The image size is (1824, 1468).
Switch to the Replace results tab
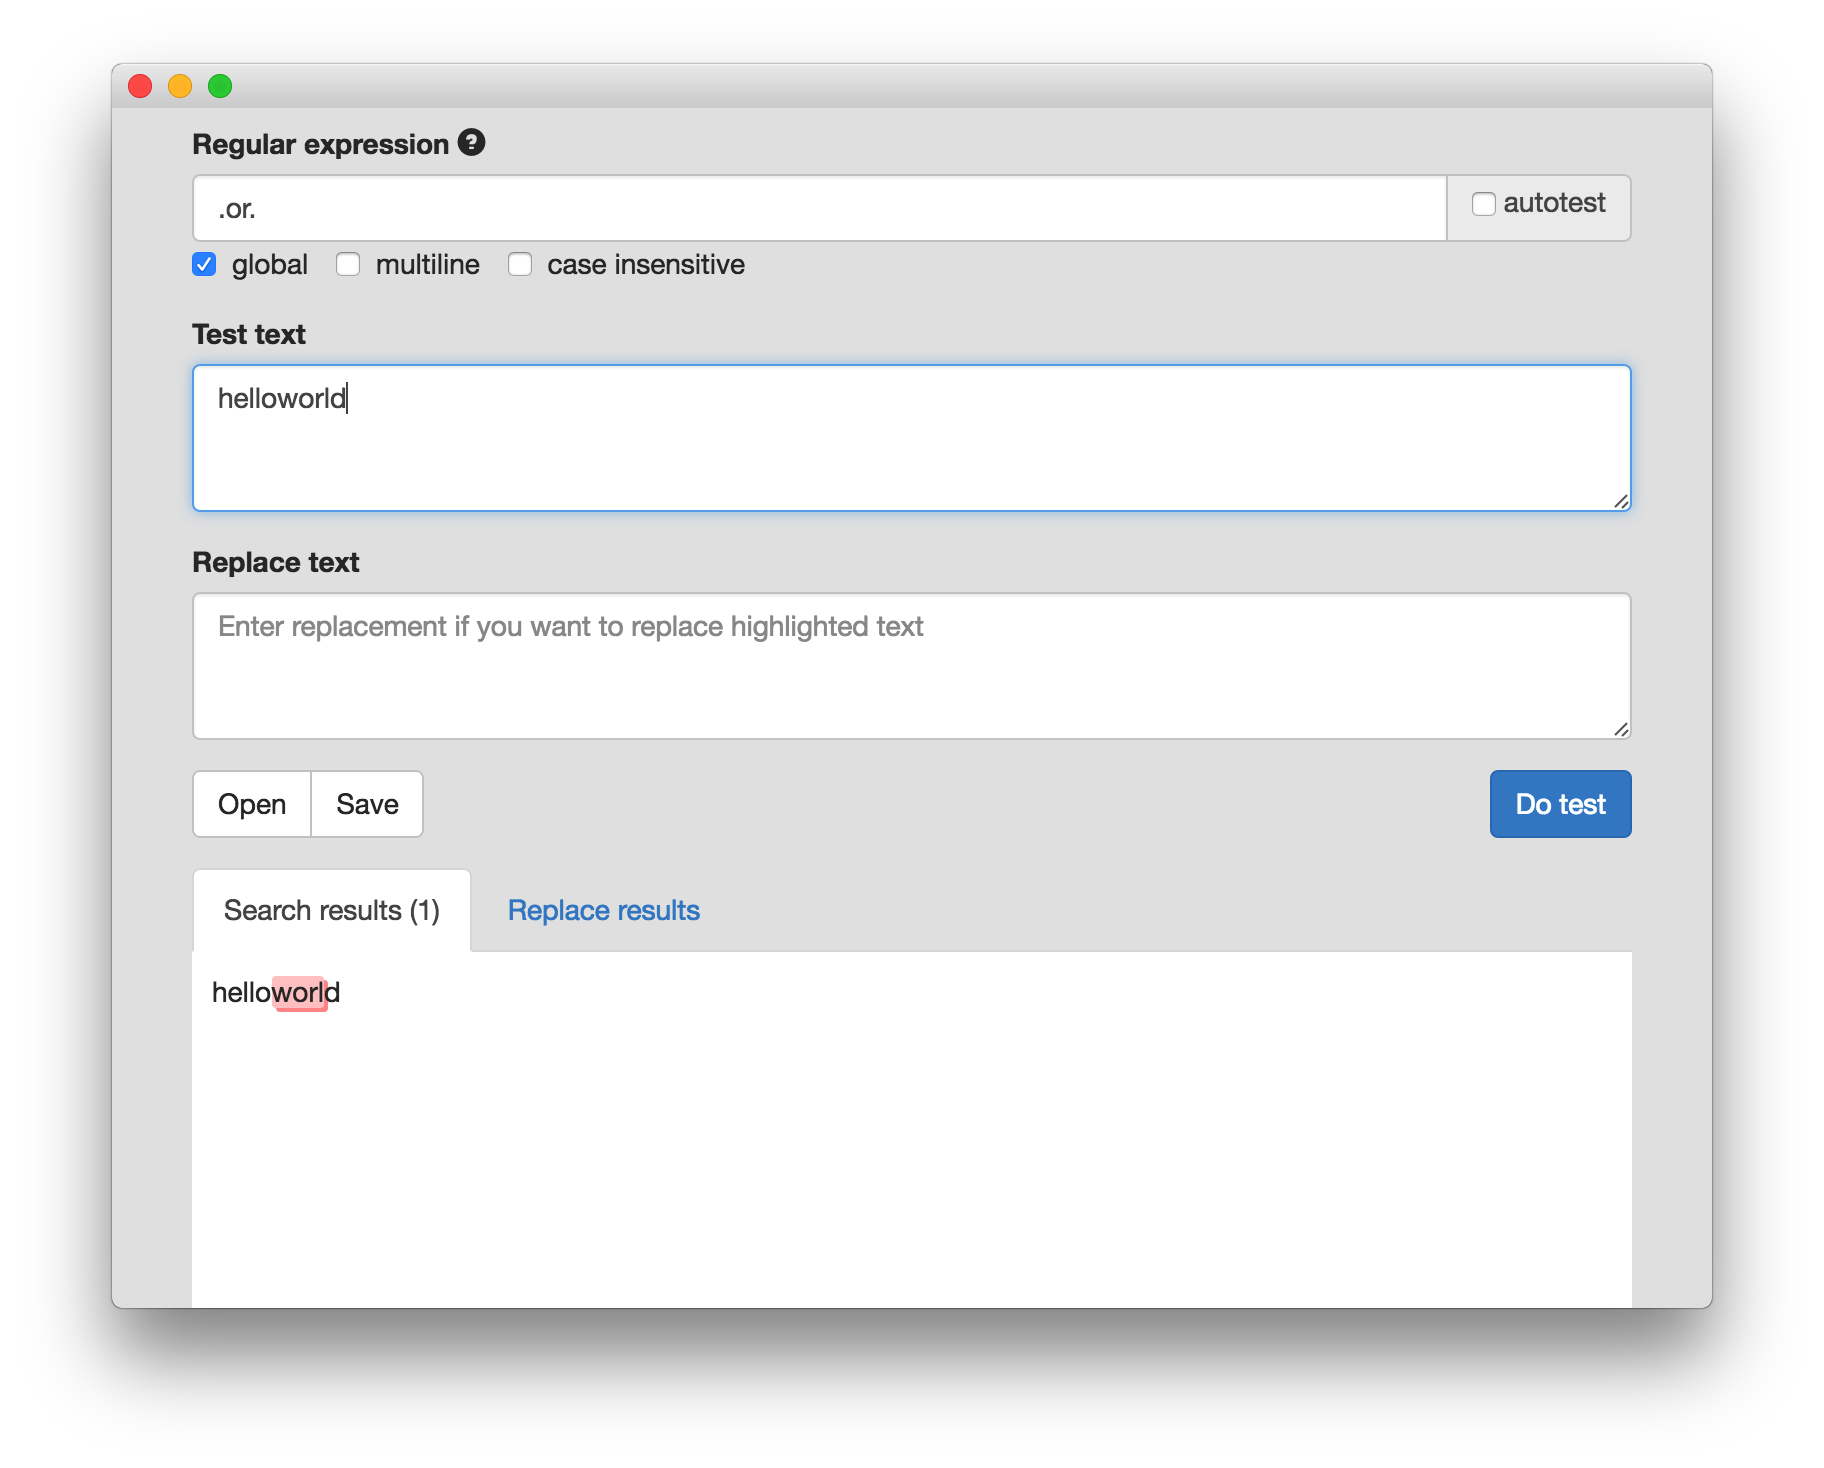click(x=603, y=910)
